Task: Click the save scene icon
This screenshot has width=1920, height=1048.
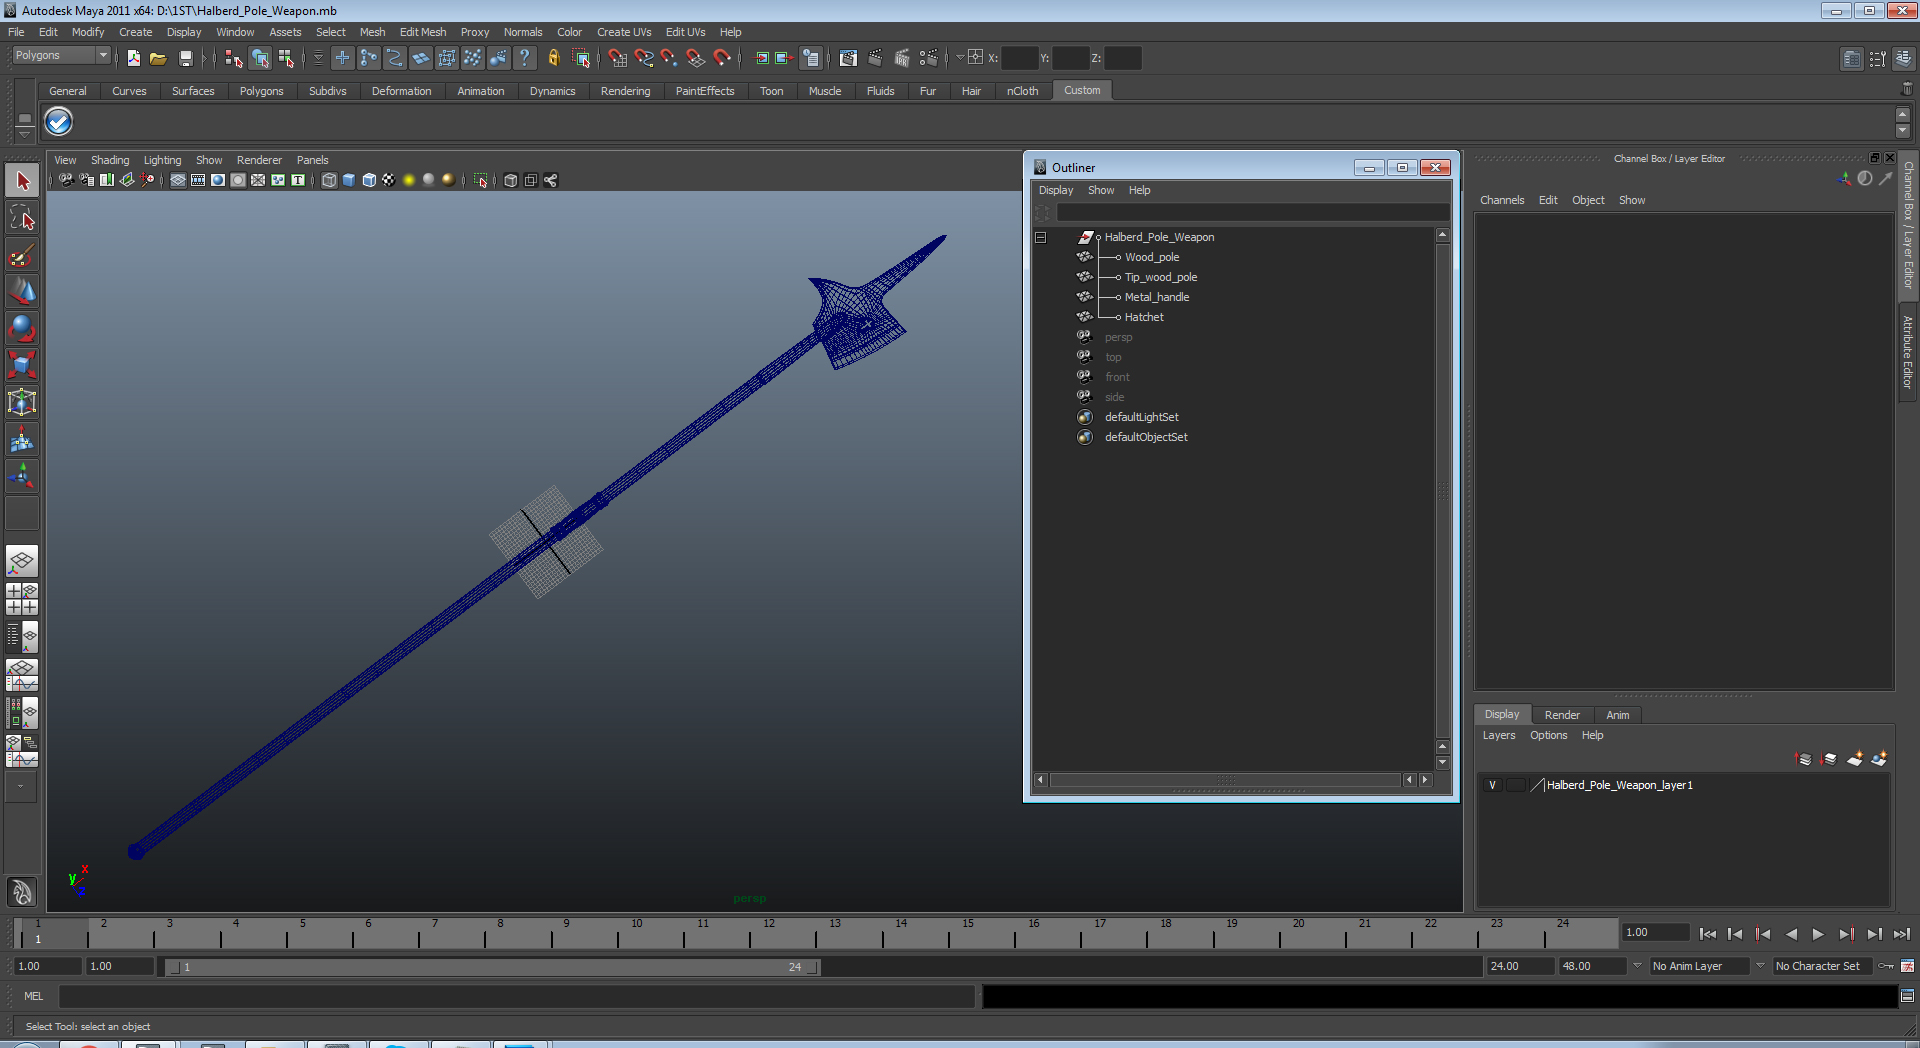Action: pos(185,58)
